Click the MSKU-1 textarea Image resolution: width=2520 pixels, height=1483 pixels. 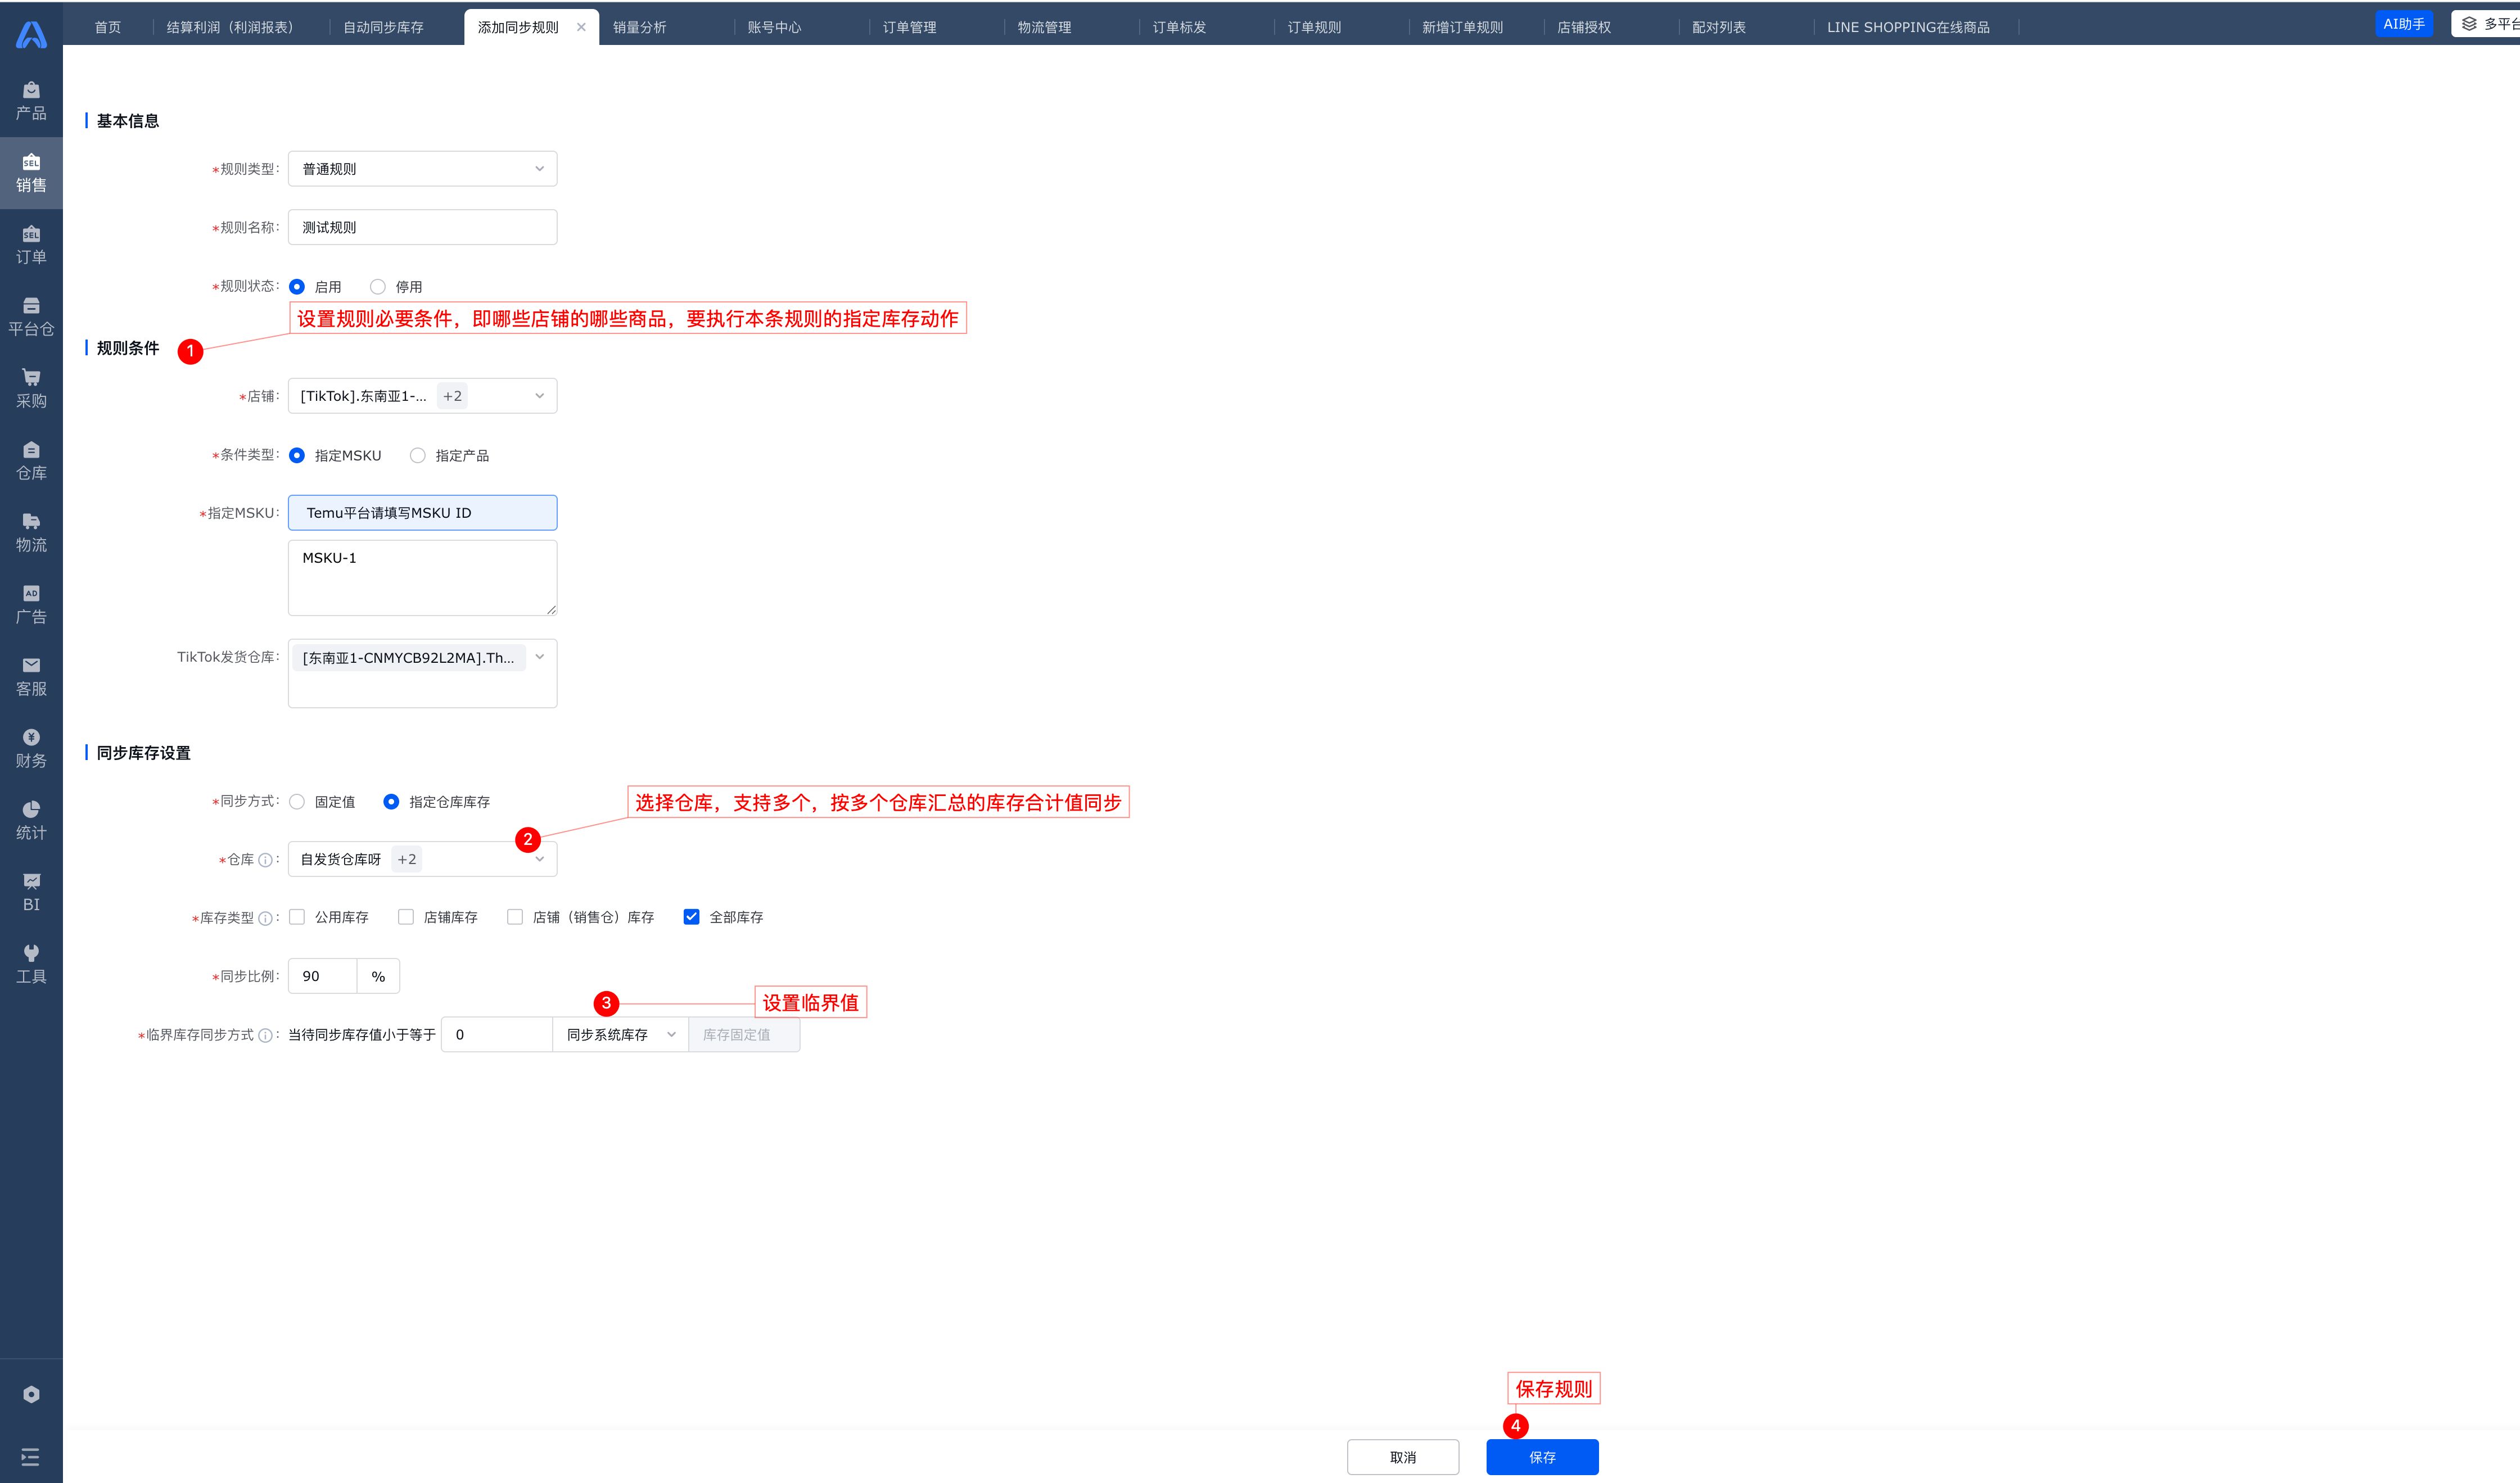[x=422, y=578]
